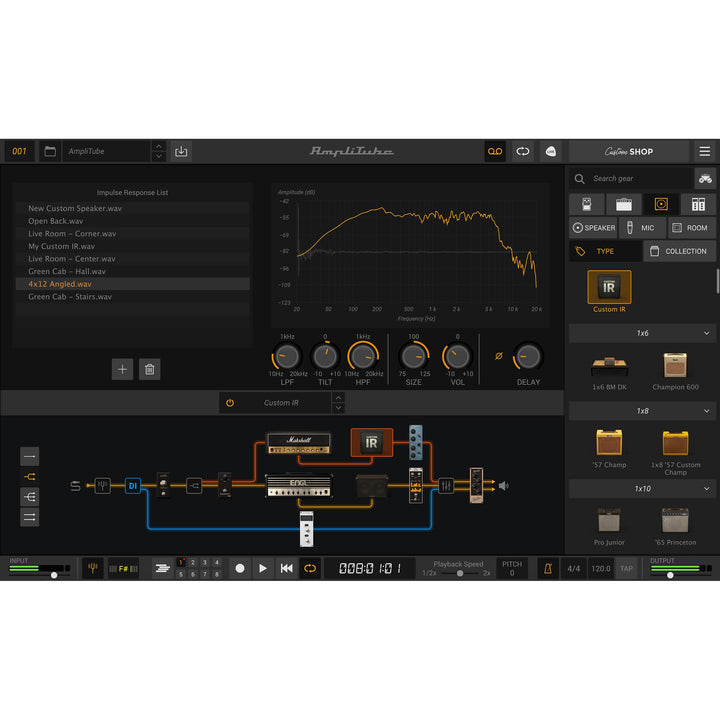Viewport: 720px width, 720px height.
Task: Filter gear by COLLECTION
Action: pos(680,251)
